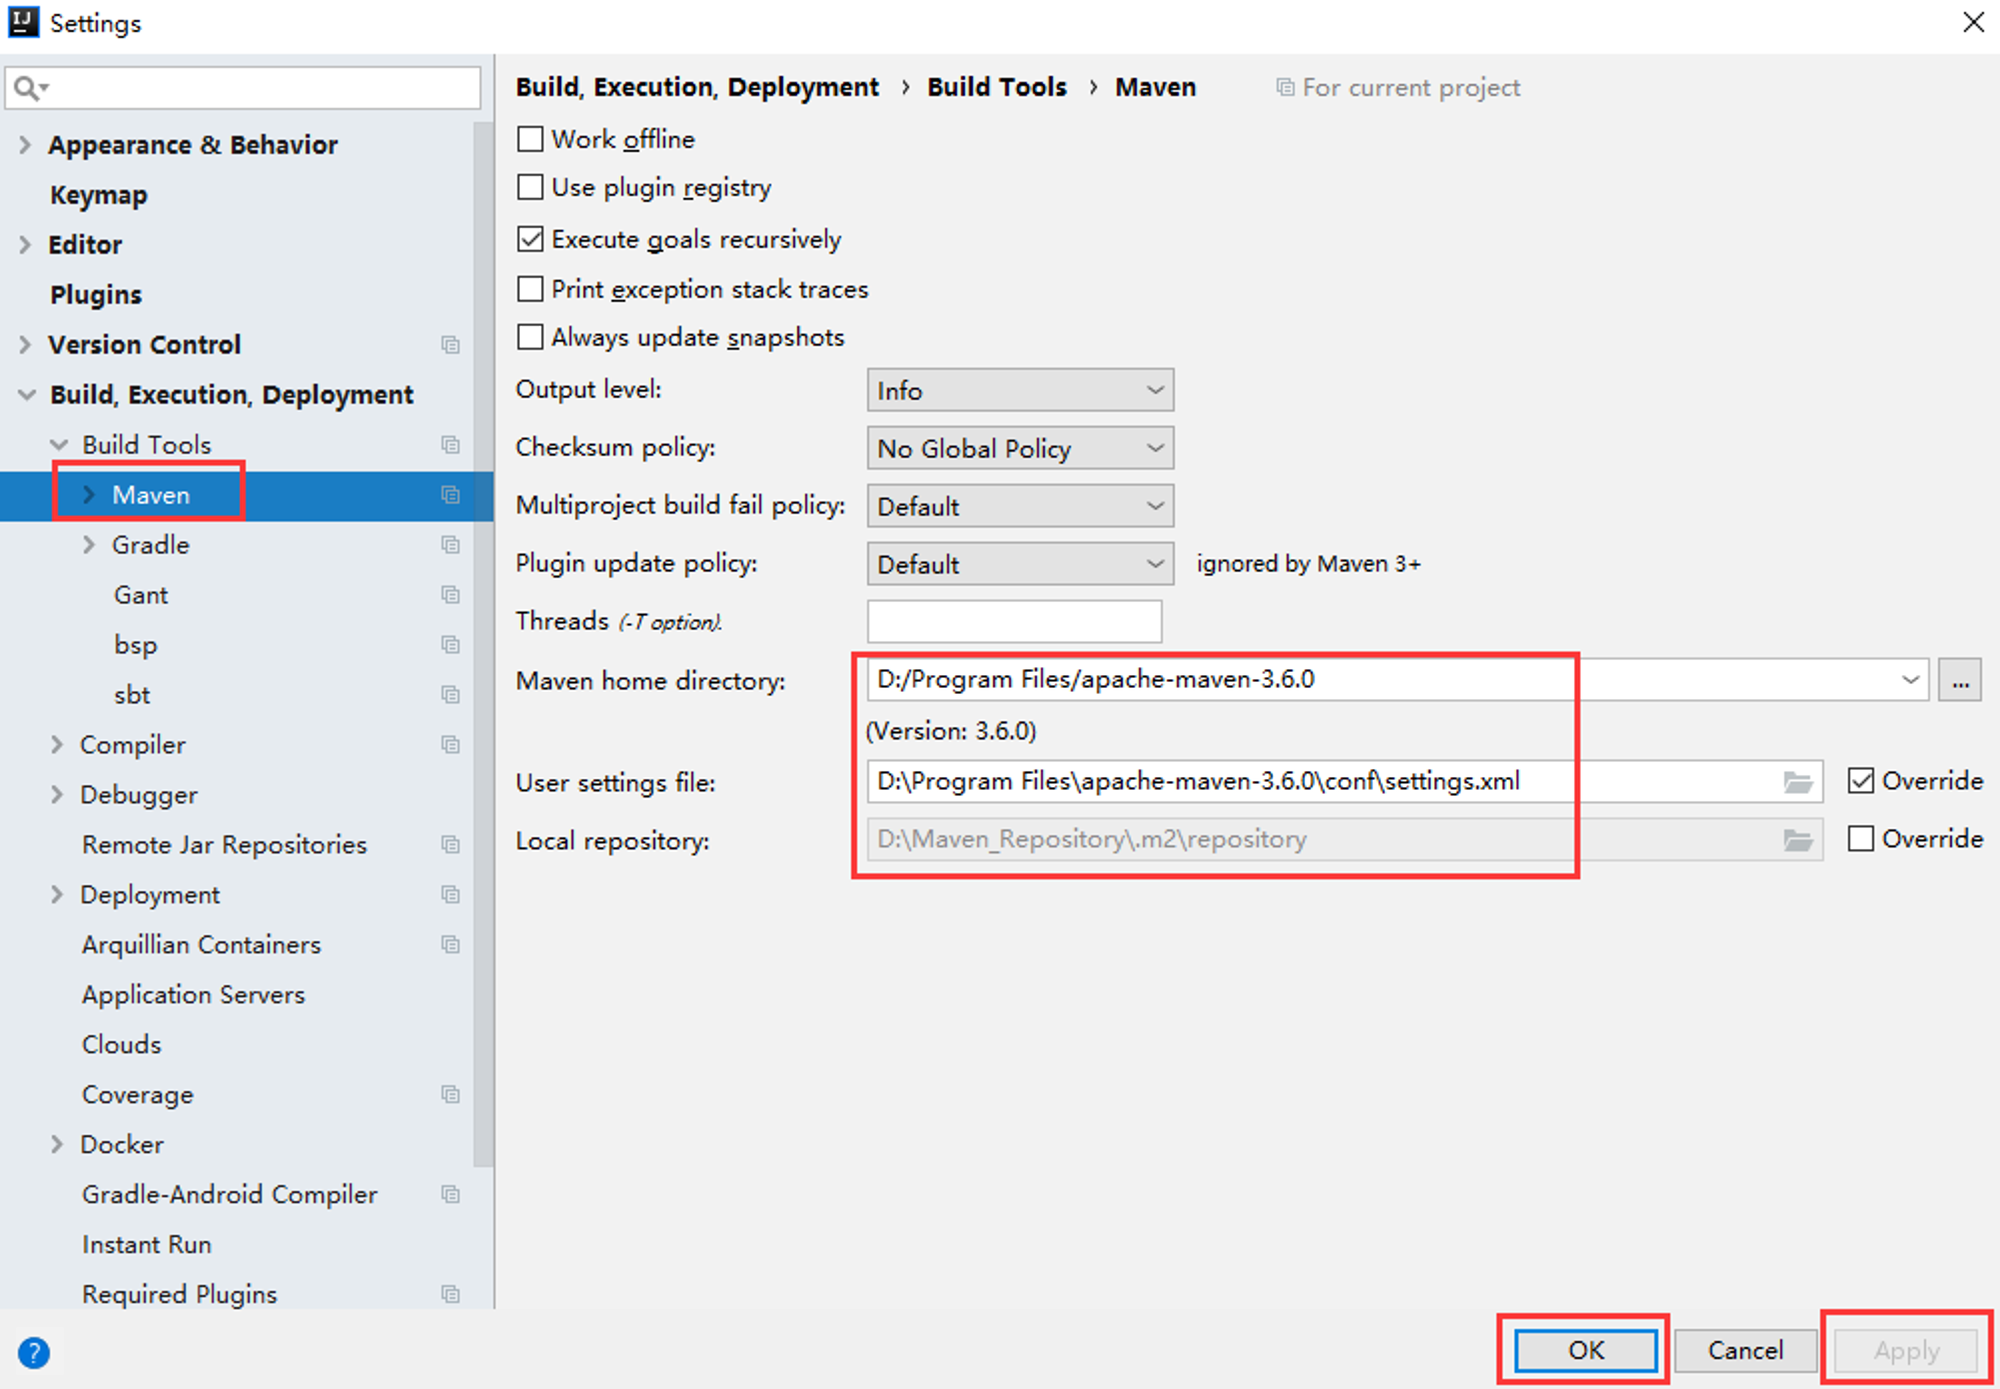2000x1389 pixels.
Task: Browse folder icon for Local repository
Action: point(1798,840)
